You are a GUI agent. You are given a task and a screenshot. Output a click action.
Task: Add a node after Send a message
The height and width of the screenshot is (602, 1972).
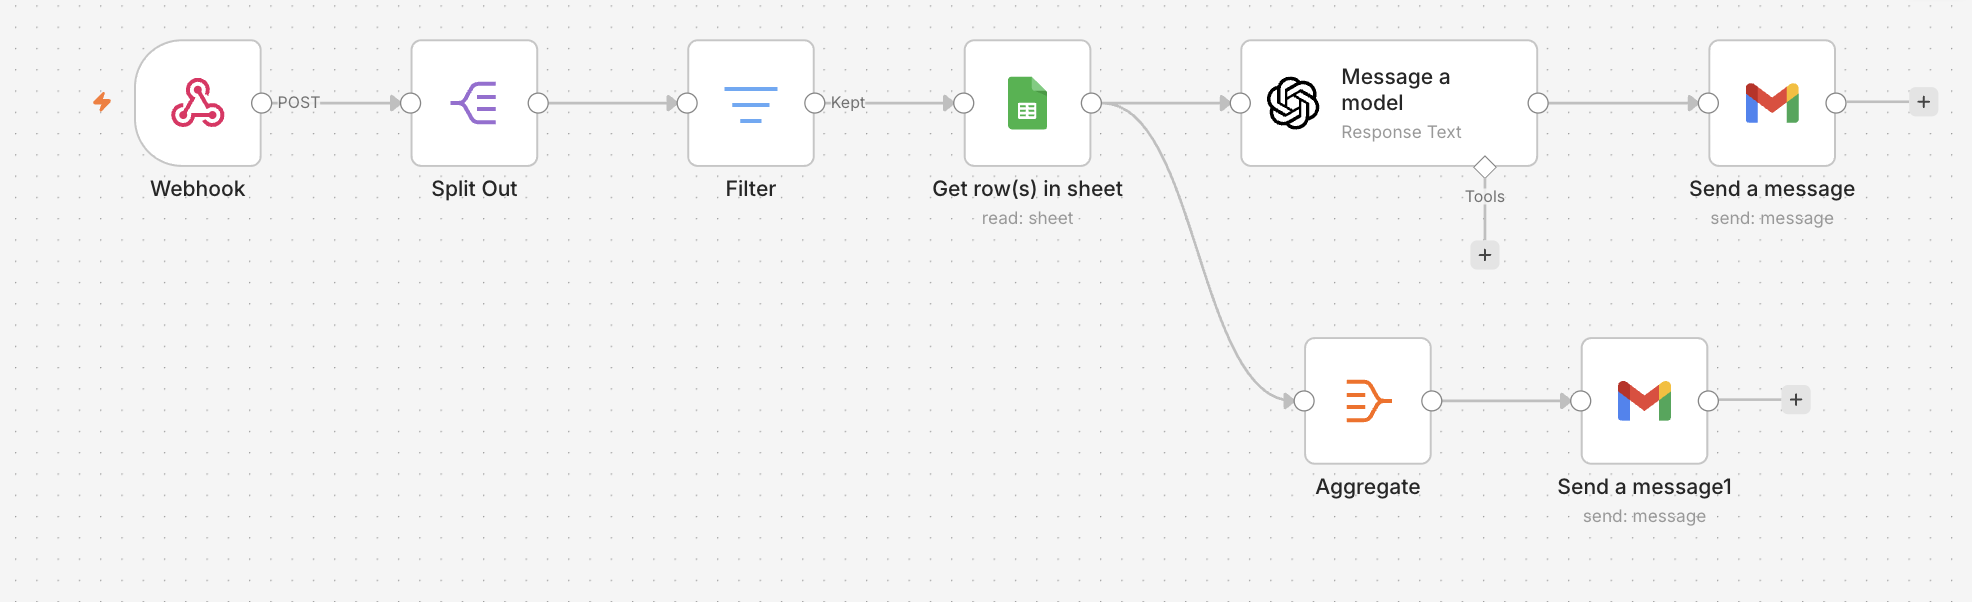click(1923, 102)
